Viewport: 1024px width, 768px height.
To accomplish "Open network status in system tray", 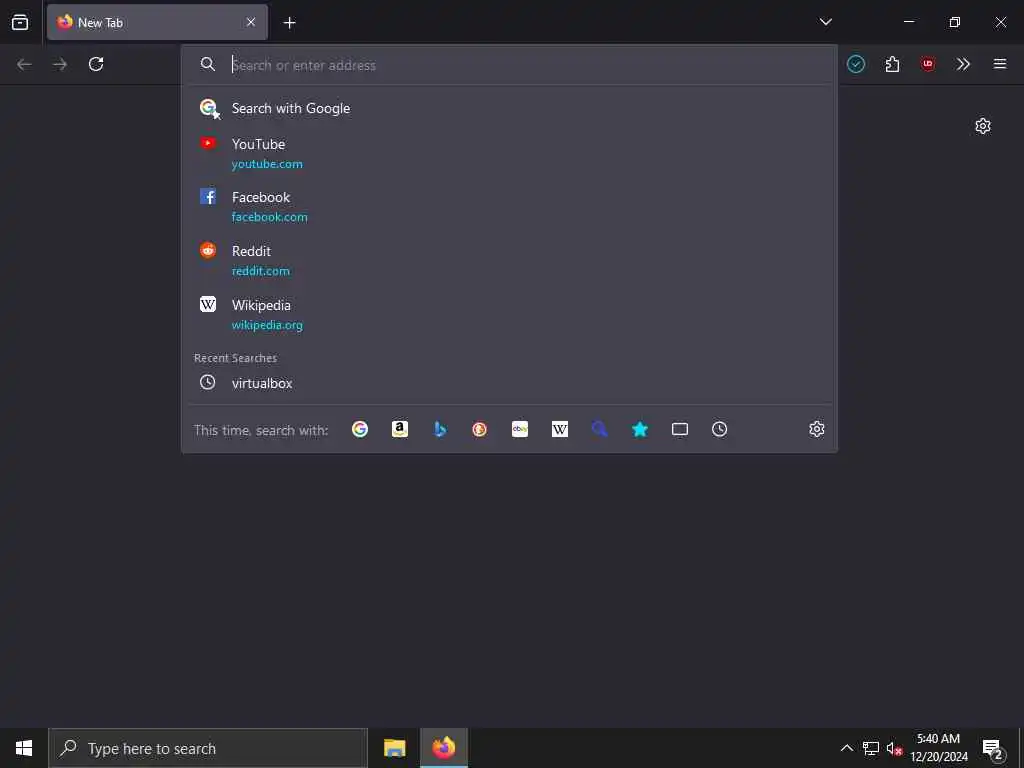I will pyautogui.click(x=871, y=748).
